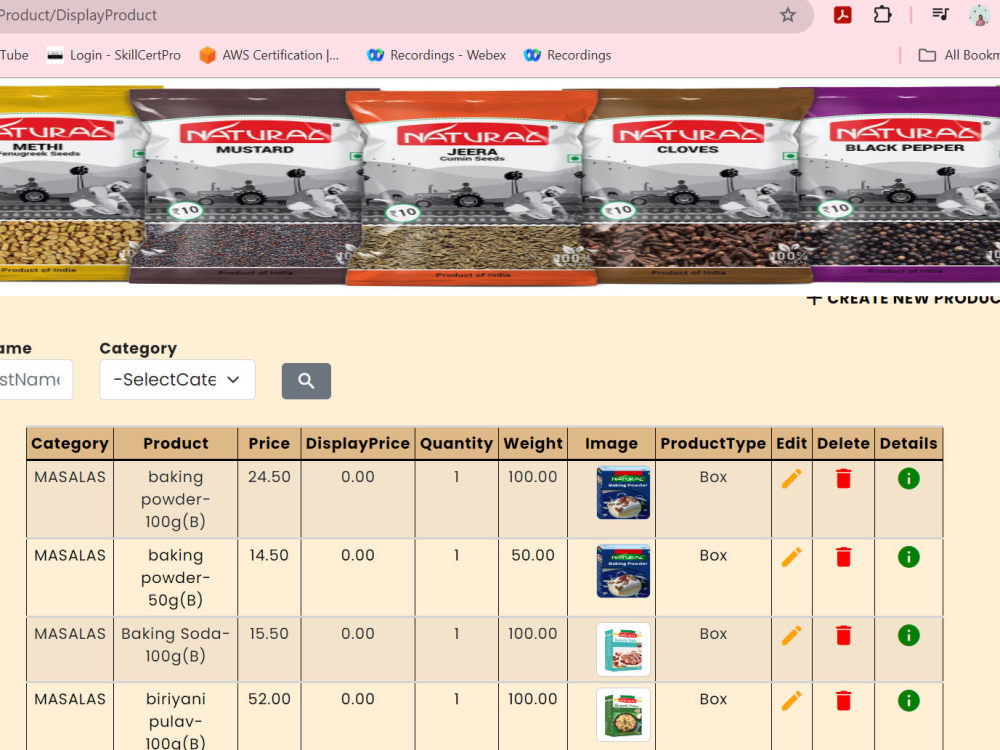This screenshot has height=750, width=1000.
Task: Click the Product column header
Action: coord(175,444)
